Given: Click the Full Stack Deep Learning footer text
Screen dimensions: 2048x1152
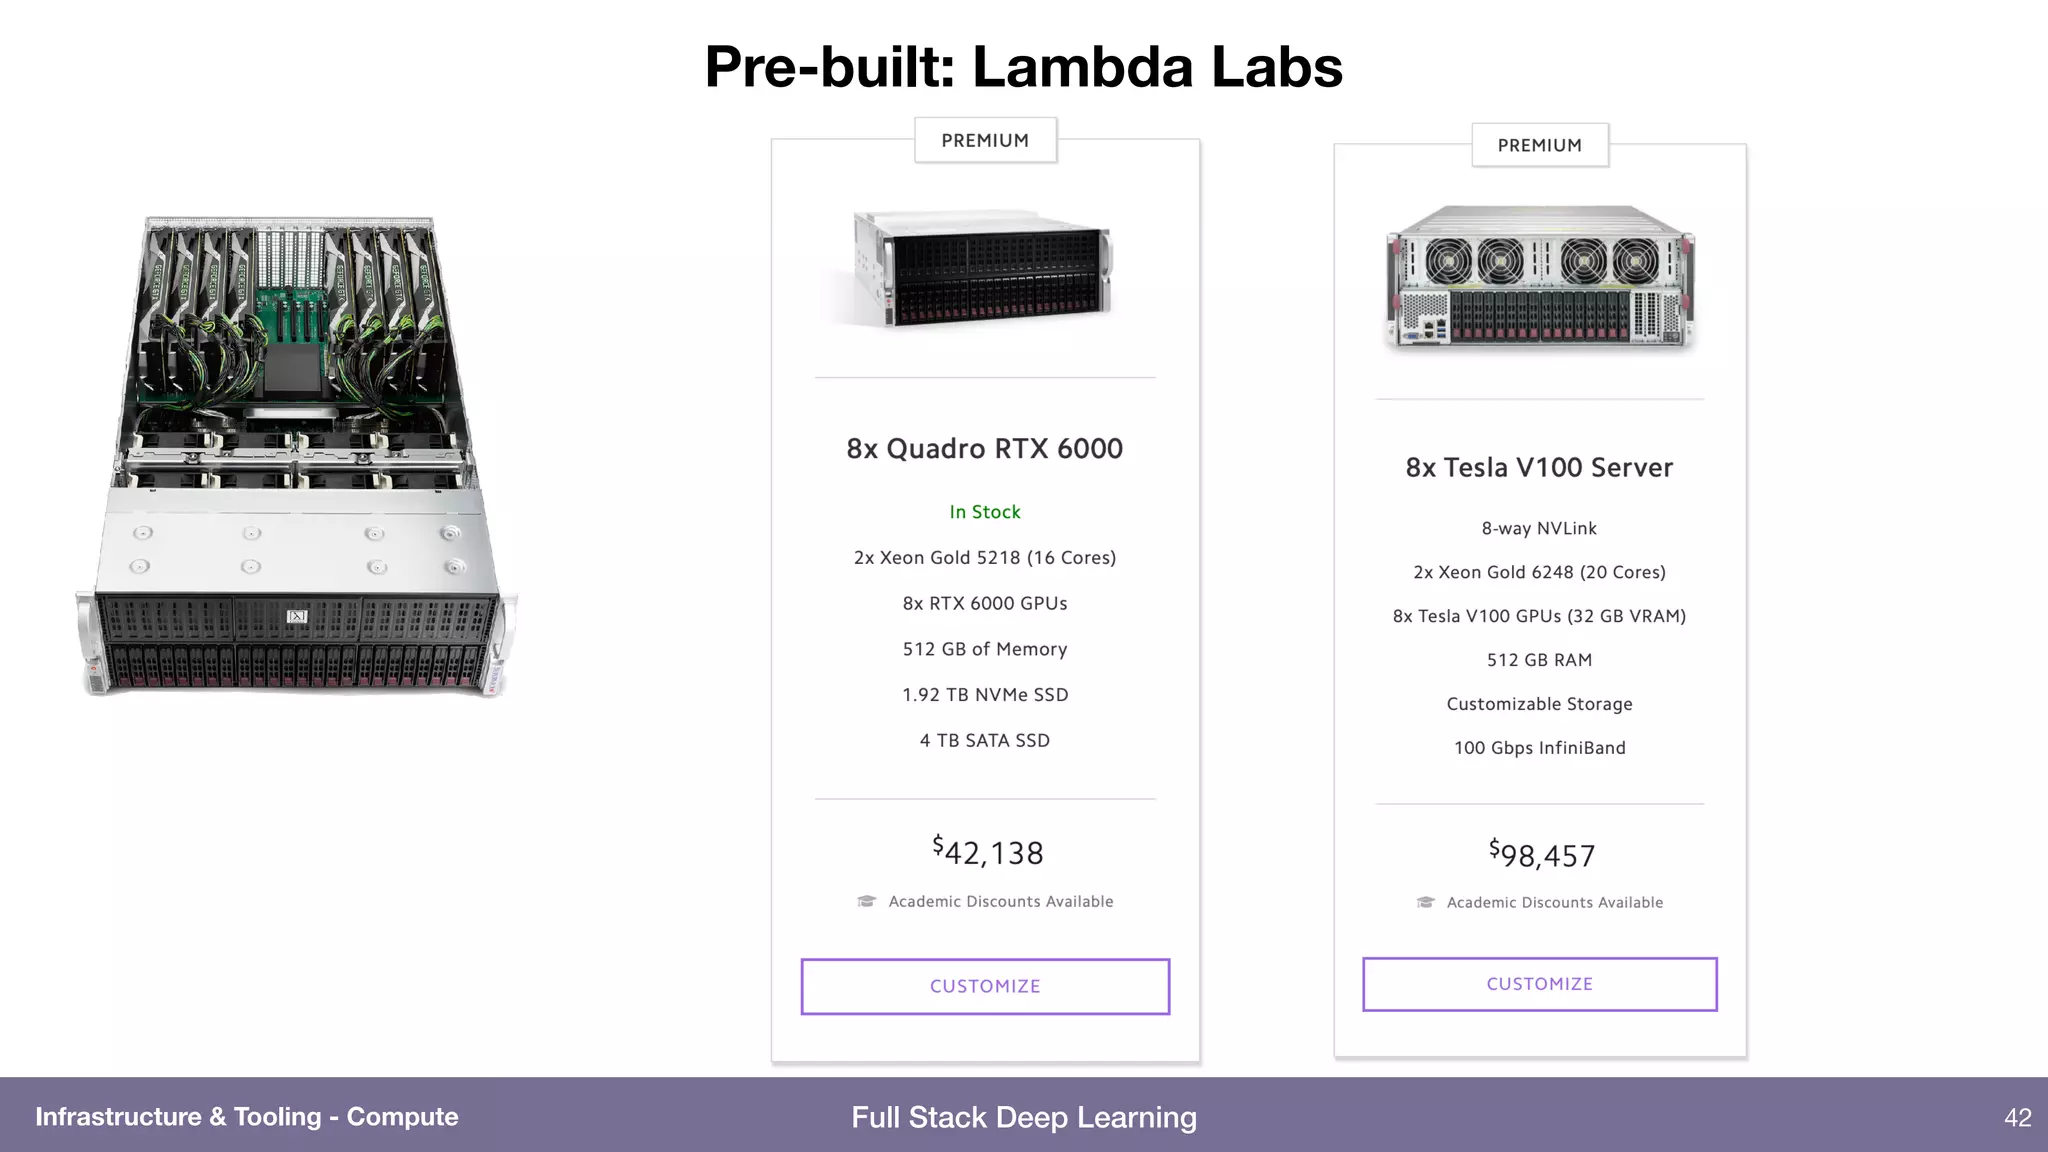Looking at the screenshot, I should pos(1024,1117).
